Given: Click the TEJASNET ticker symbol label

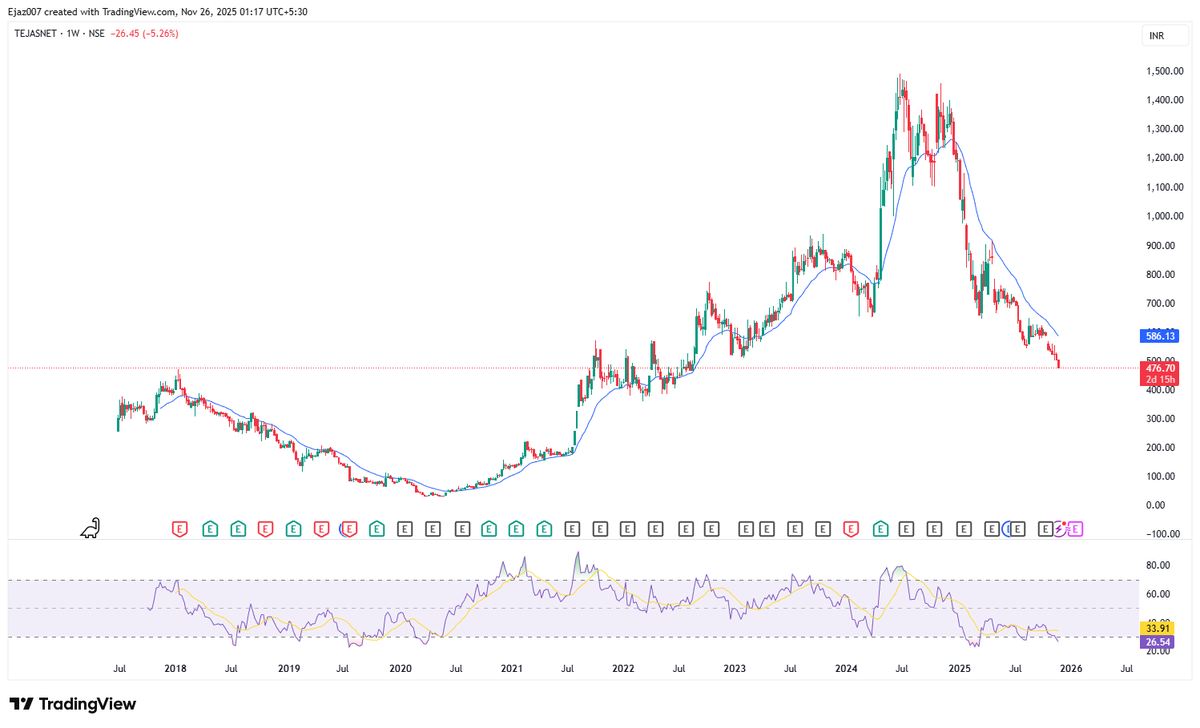Looking at the screenshot, I should (x=36, y=35).
